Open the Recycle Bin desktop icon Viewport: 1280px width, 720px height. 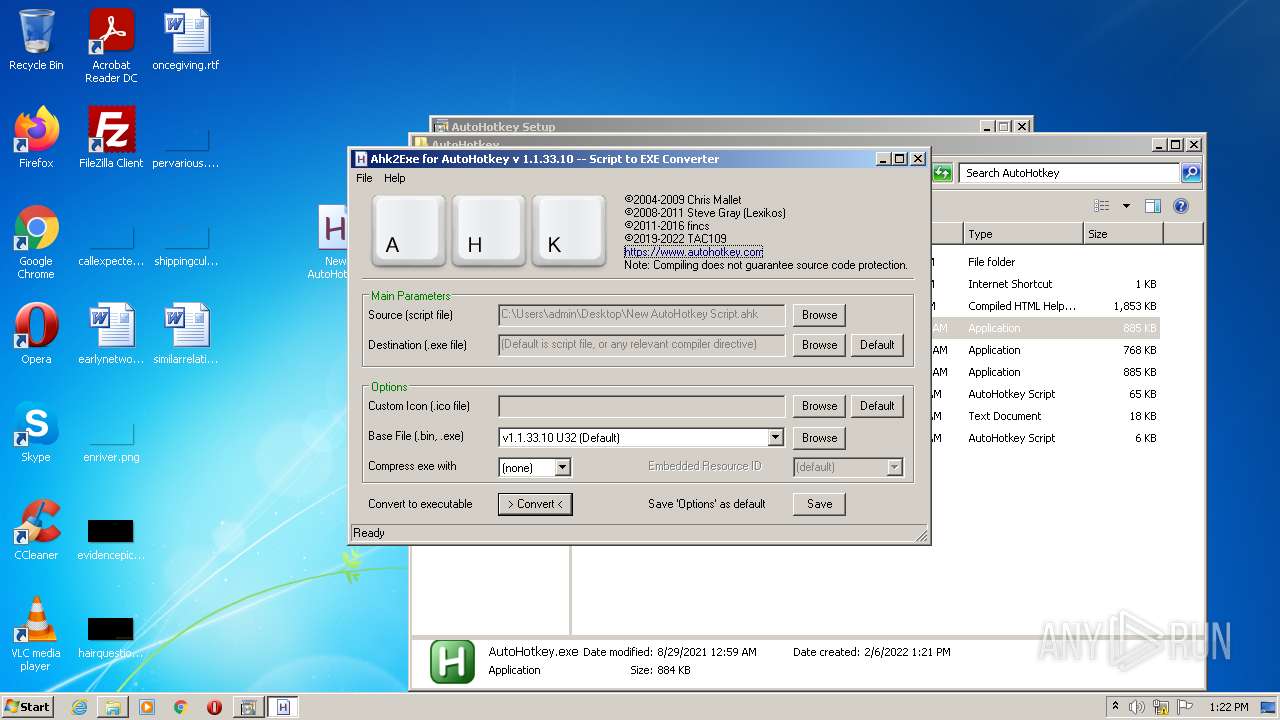(36, 40)
